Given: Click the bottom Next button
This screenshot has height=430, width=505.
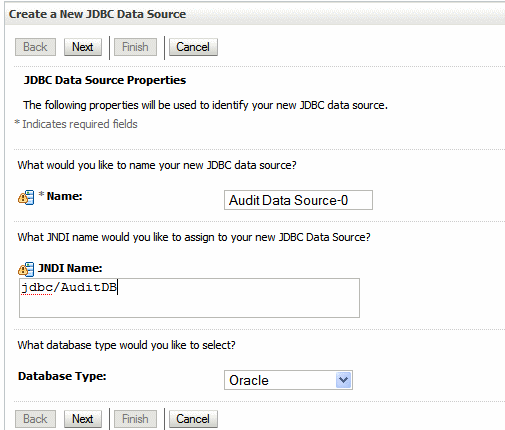Looking at the screenshot, I should point(83,419).
